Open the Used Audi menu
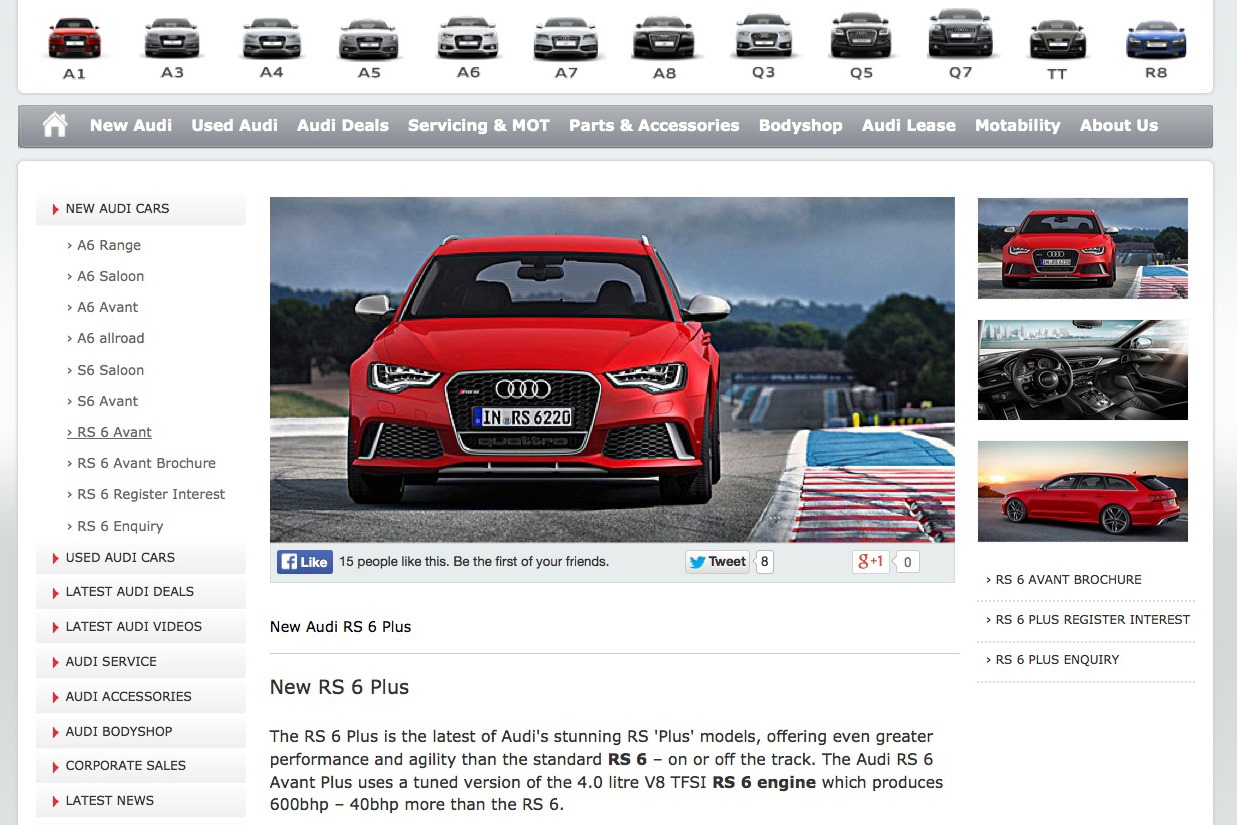The width and height of the screenshot is (1237, 825). pos(234,126)
